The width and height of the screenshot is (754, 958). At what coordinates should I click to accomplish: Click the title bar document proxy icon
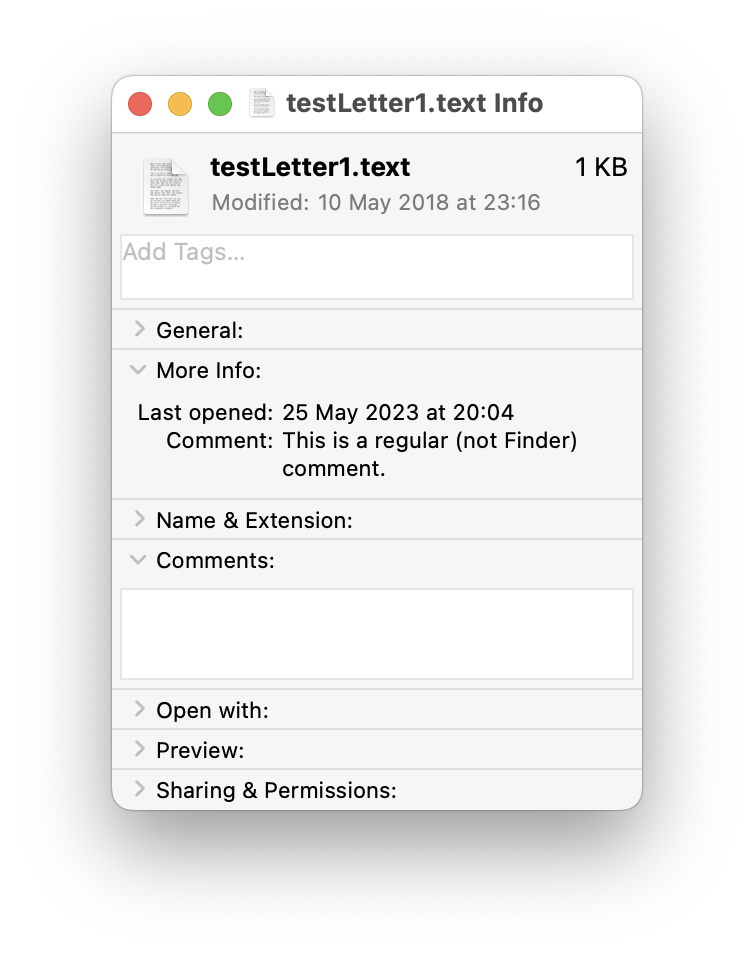[x=262, y=103]
